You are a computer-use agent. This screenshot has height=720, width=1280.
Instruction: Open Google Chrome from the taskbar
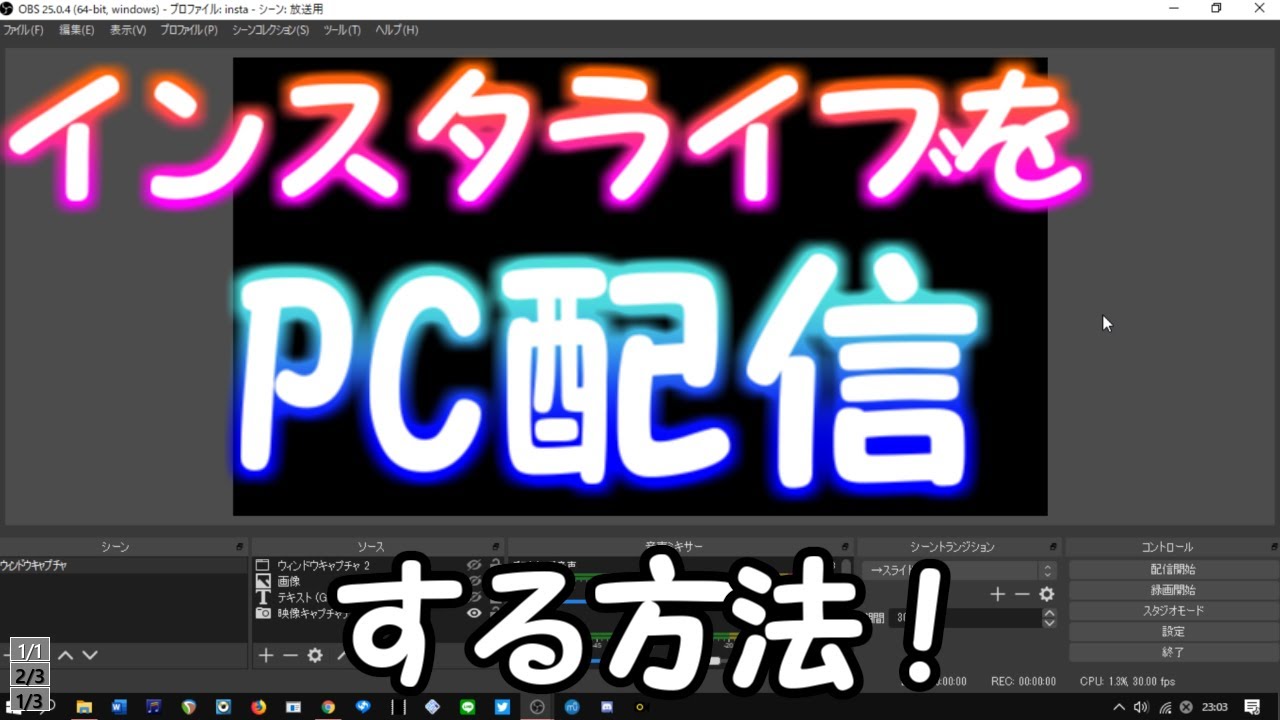click(328, 707)
